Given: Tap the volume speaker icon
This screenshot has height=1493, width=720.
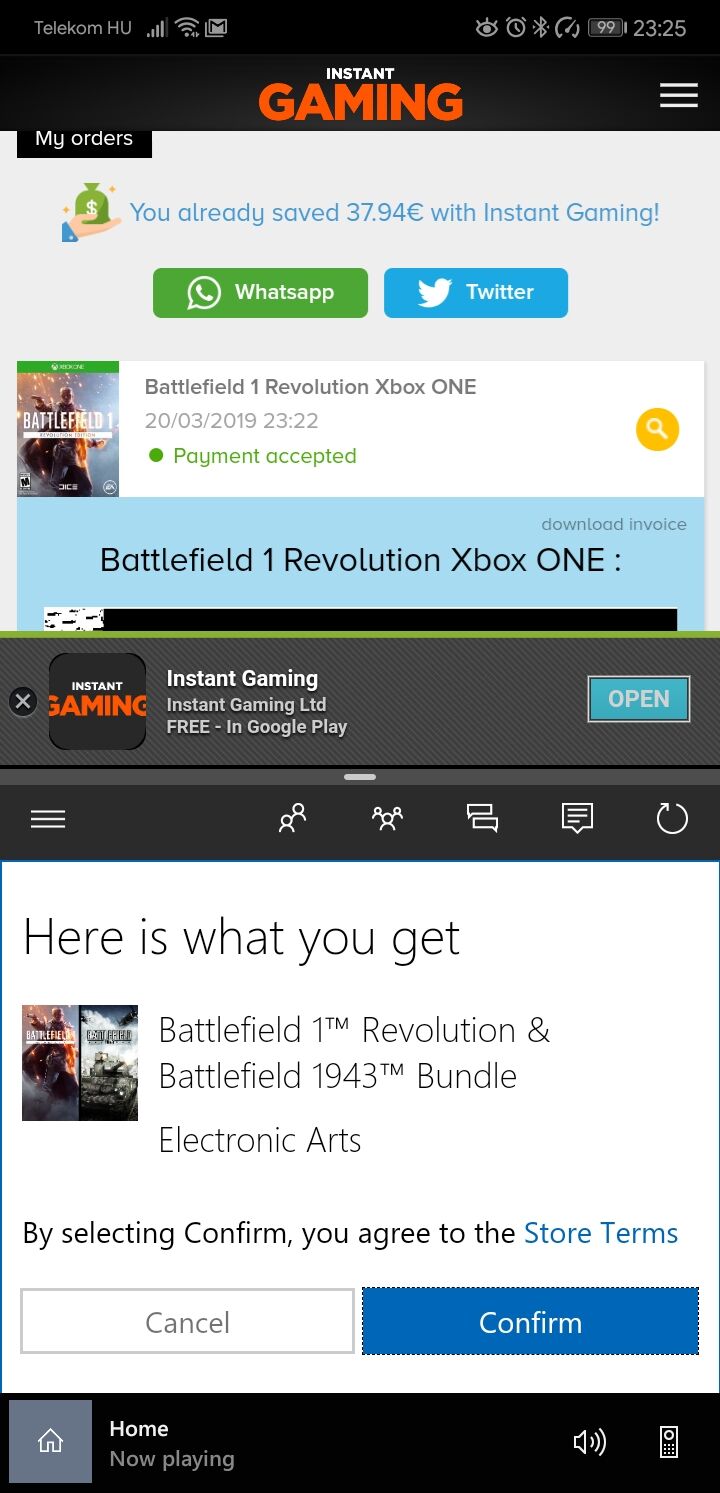Looking at the screenshot, I should [x=589, y=1442].
